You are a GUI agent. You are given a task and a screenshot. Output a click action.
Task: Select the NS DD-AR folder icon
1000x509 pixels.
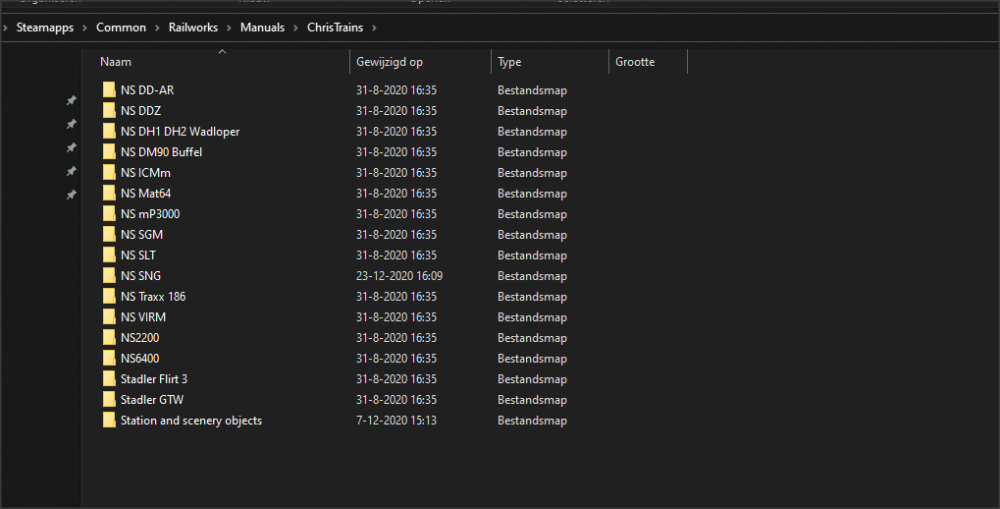(x=109, y=90)
